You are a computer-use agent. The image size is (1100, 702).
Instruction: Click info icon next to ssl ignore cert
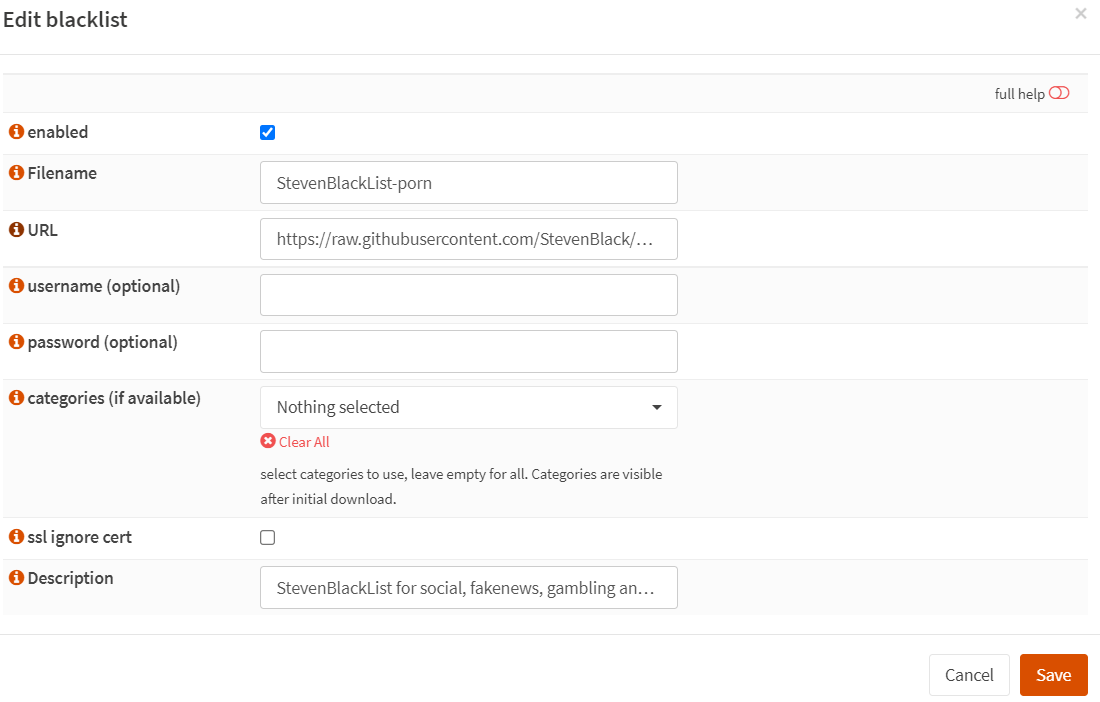[x=16, y=537]
